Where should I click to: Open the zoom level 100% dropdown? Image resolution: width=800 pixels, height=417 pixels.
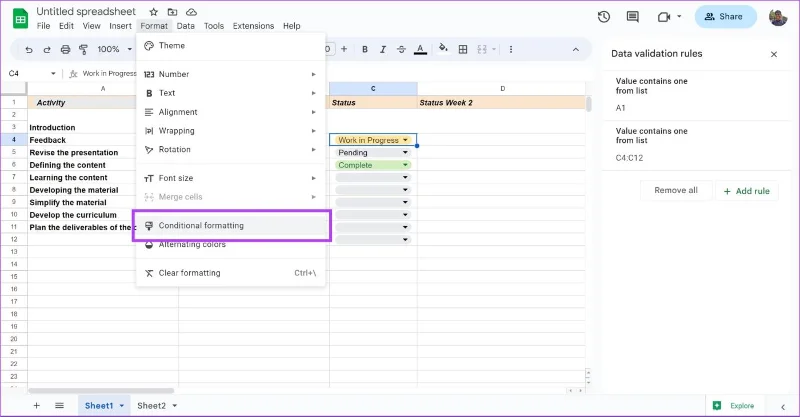click(x=114, y=49)
